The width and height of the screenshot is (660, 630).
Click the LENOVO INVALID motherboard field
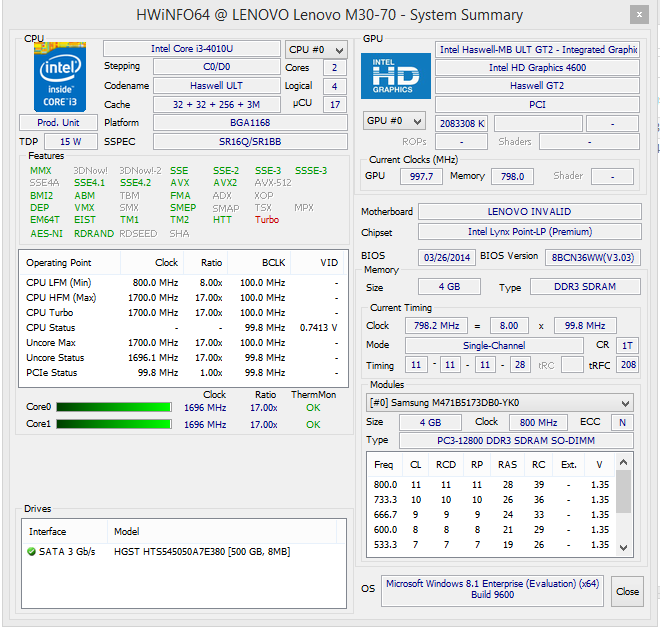click(x=530, y=211)
